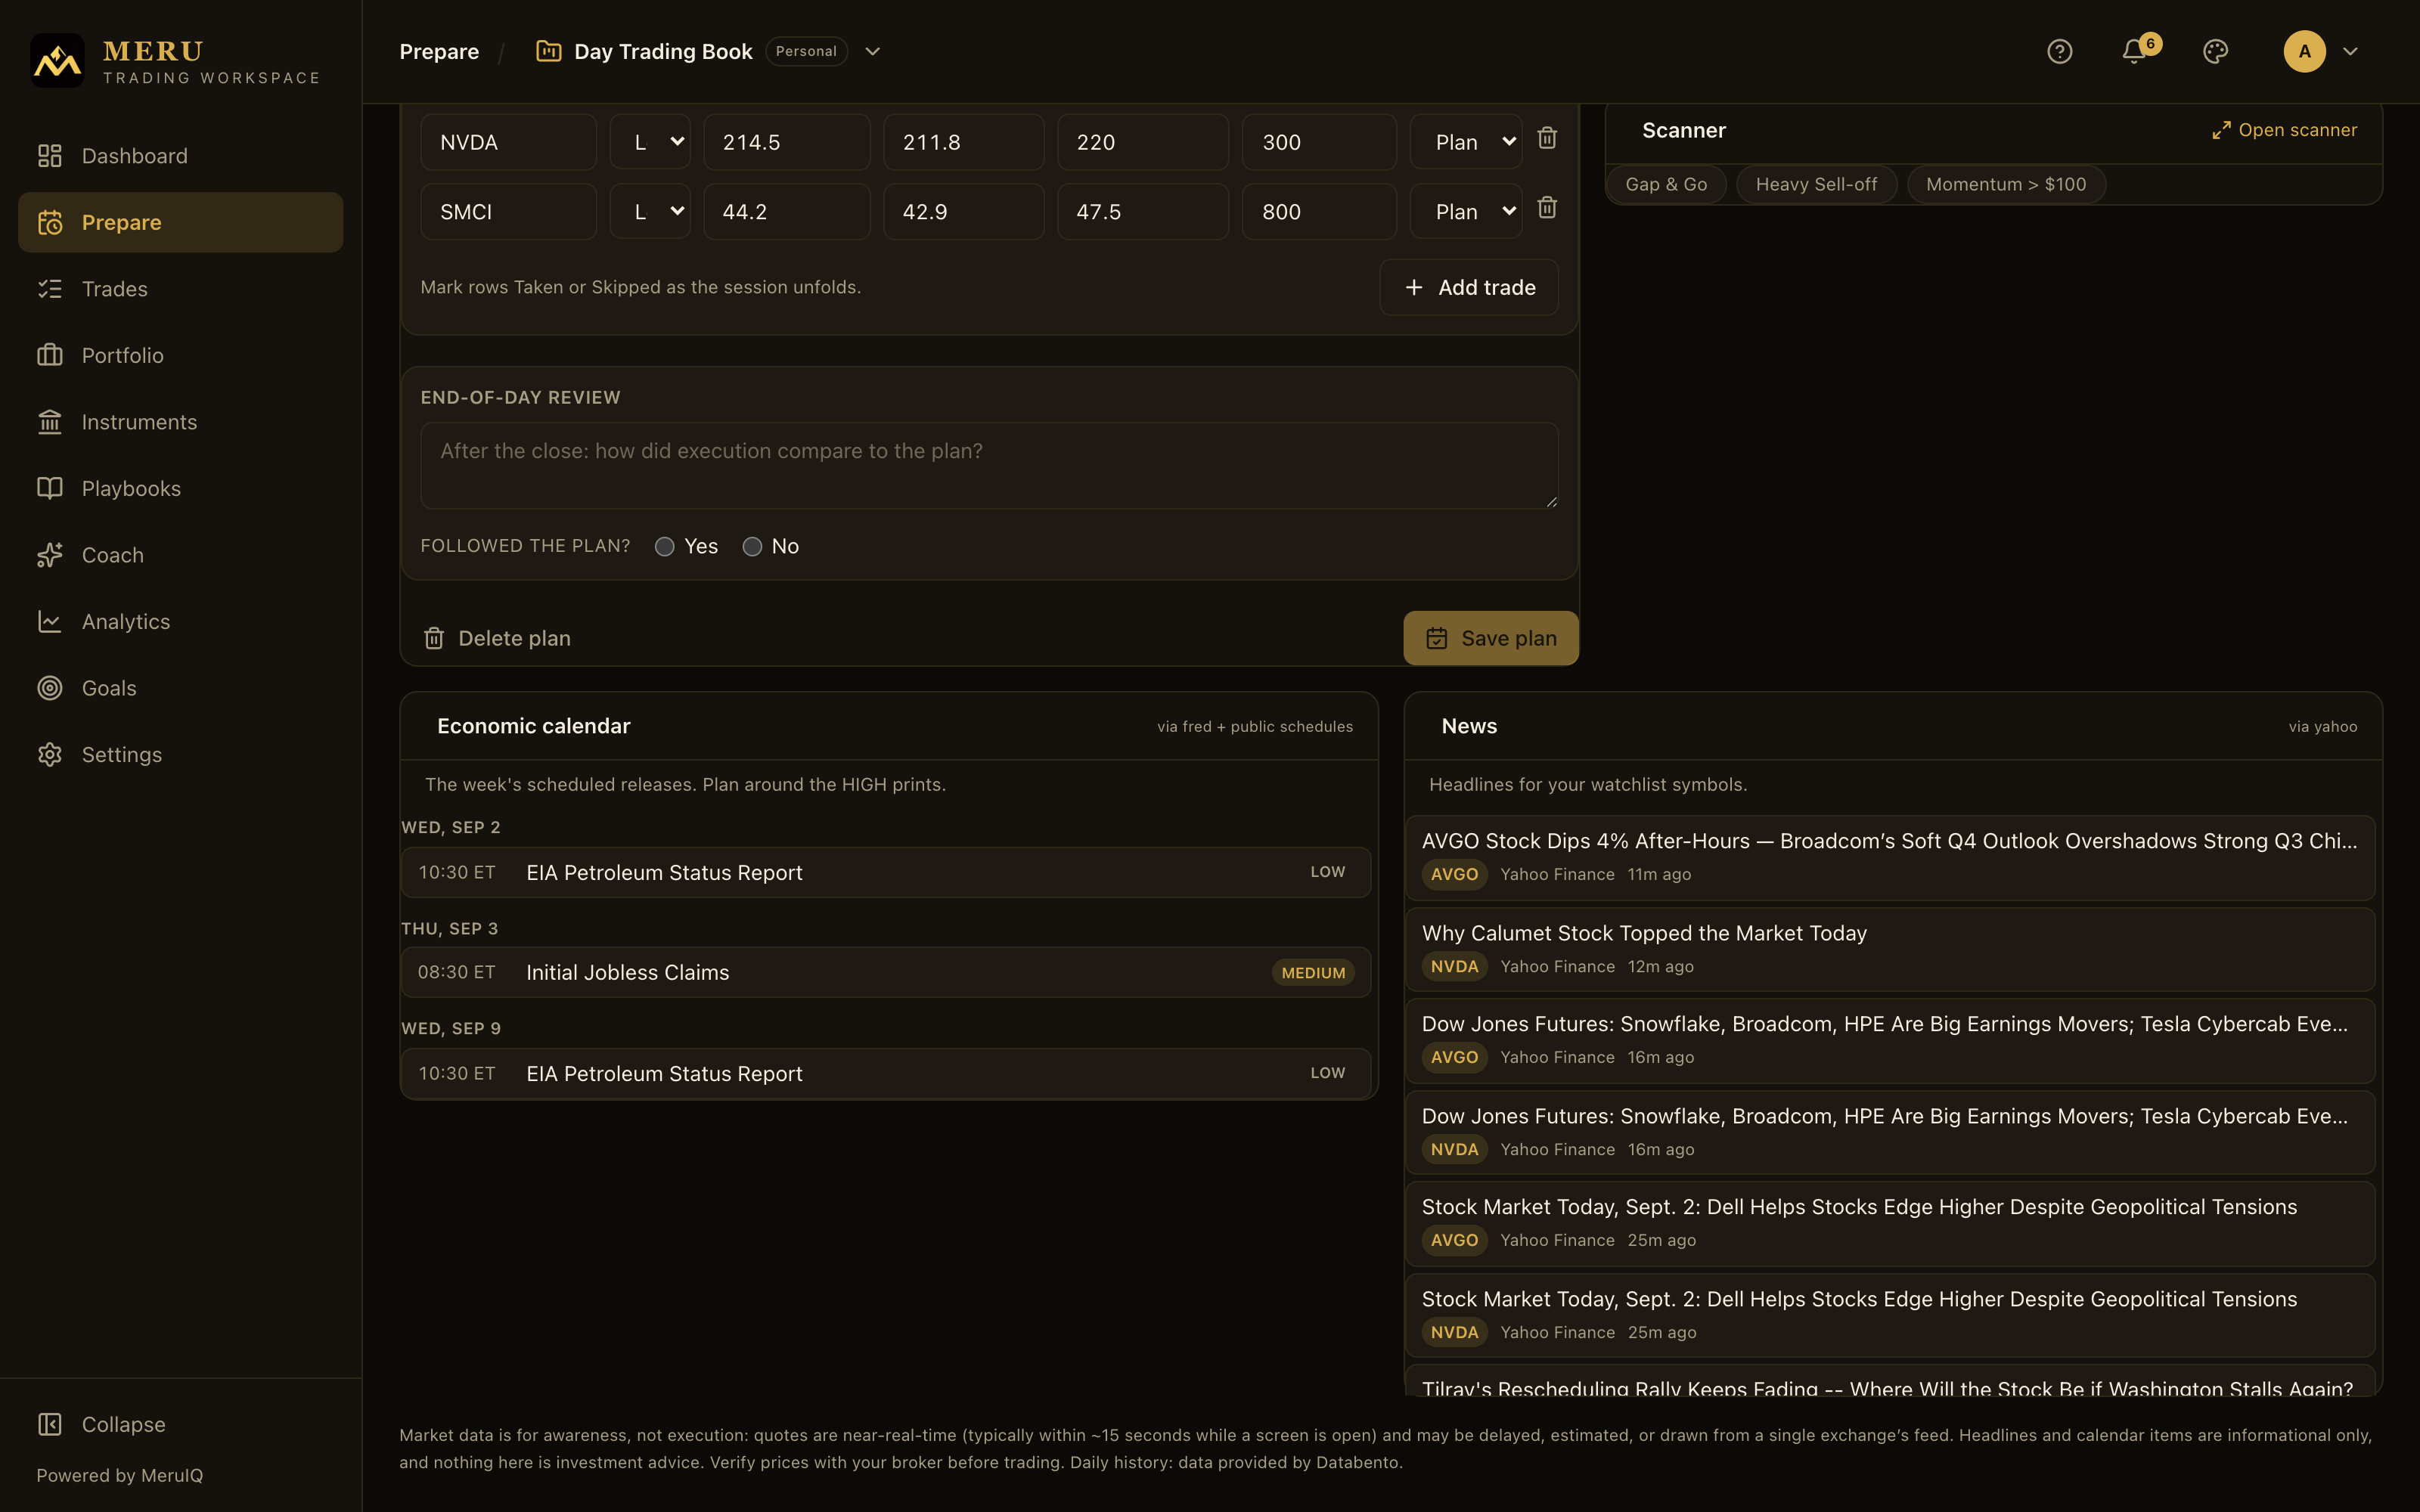The image size is (2420, 1512).
Task: Click the Playbooks book icon
Action: pos(50,488)
